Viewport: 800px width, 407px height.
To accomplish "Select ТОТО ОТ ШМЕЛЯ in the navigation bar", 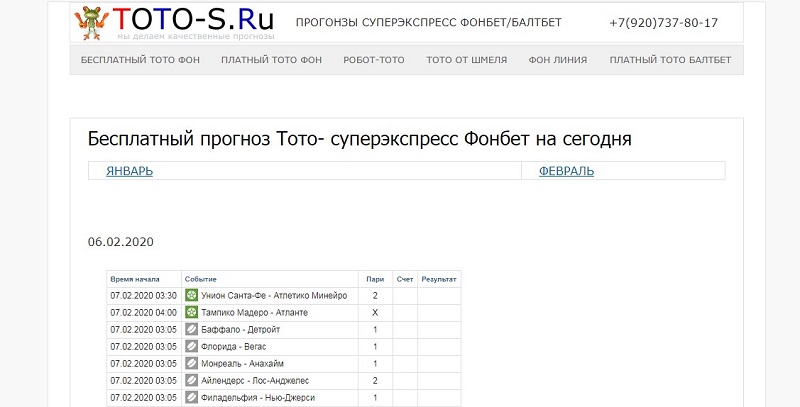I will tap(466, 60).
